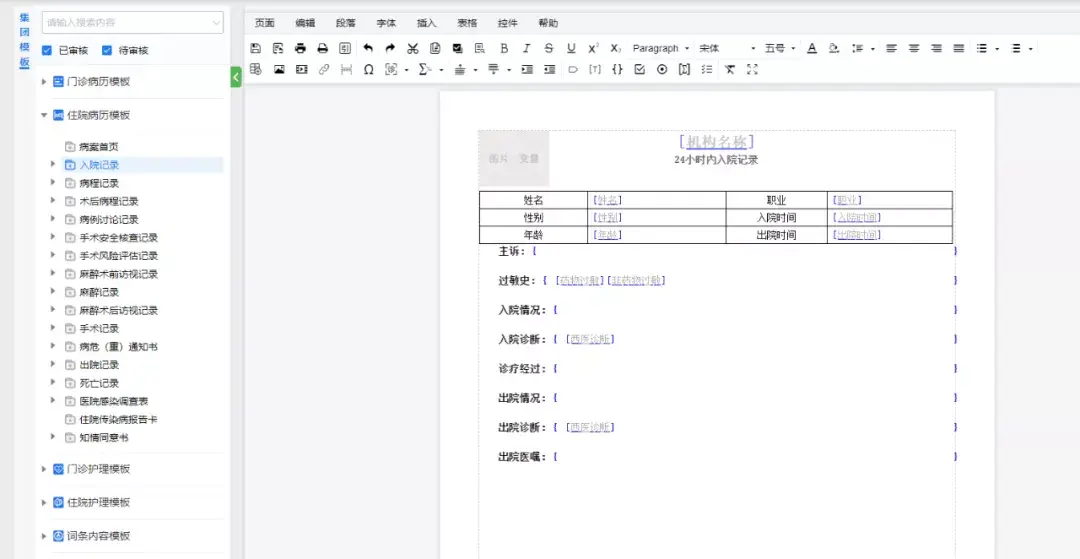The image size is (1080, 559).
Task: Select the 住院传染病报告卡 item
Action: pos(118,419)
